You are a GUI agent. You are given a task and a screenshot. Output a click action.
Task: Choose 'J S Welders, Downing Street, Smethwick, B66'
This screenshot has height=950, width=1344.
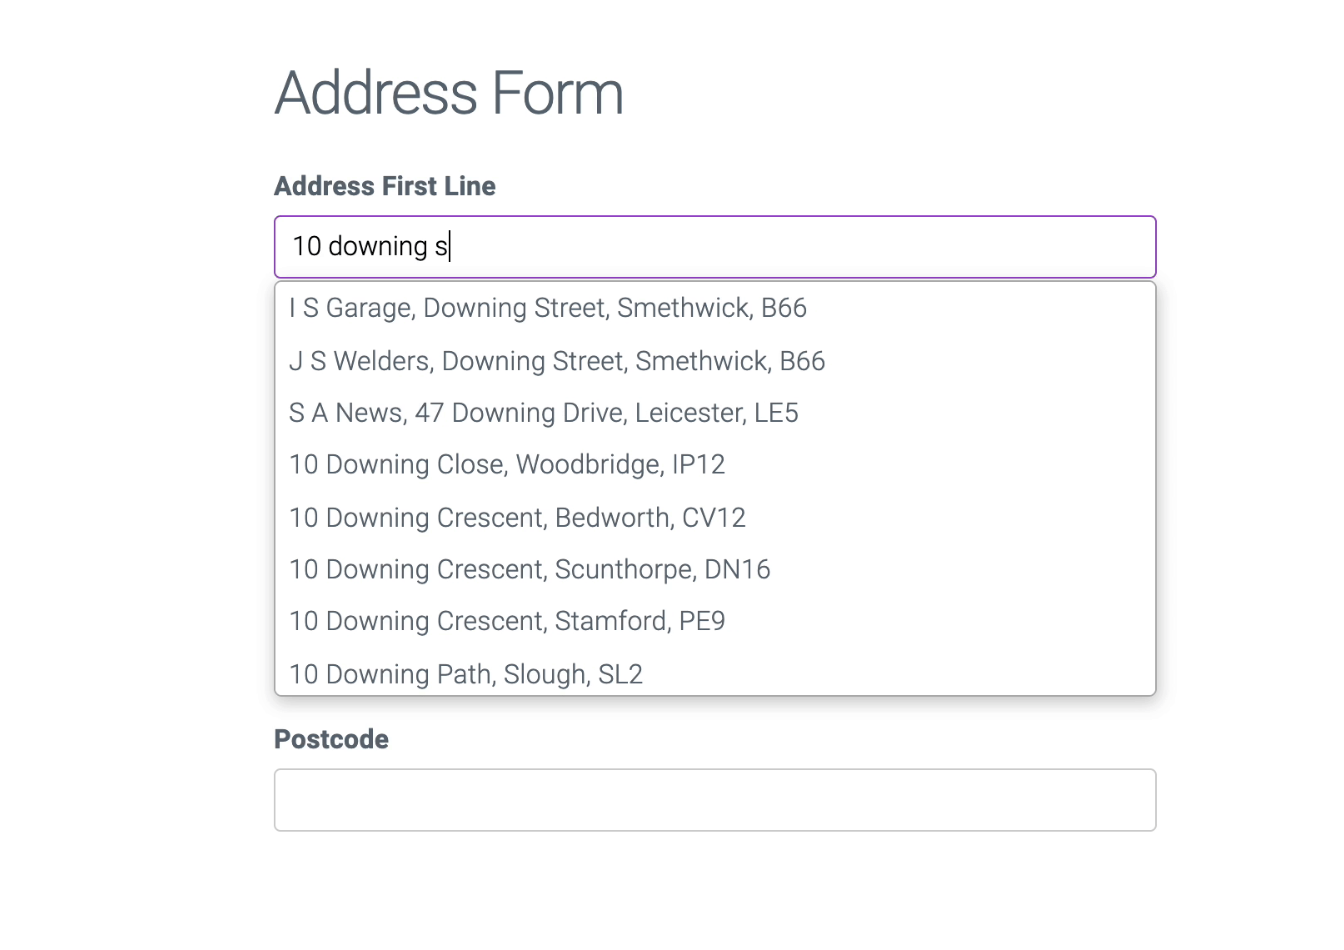tap(556, 361)
